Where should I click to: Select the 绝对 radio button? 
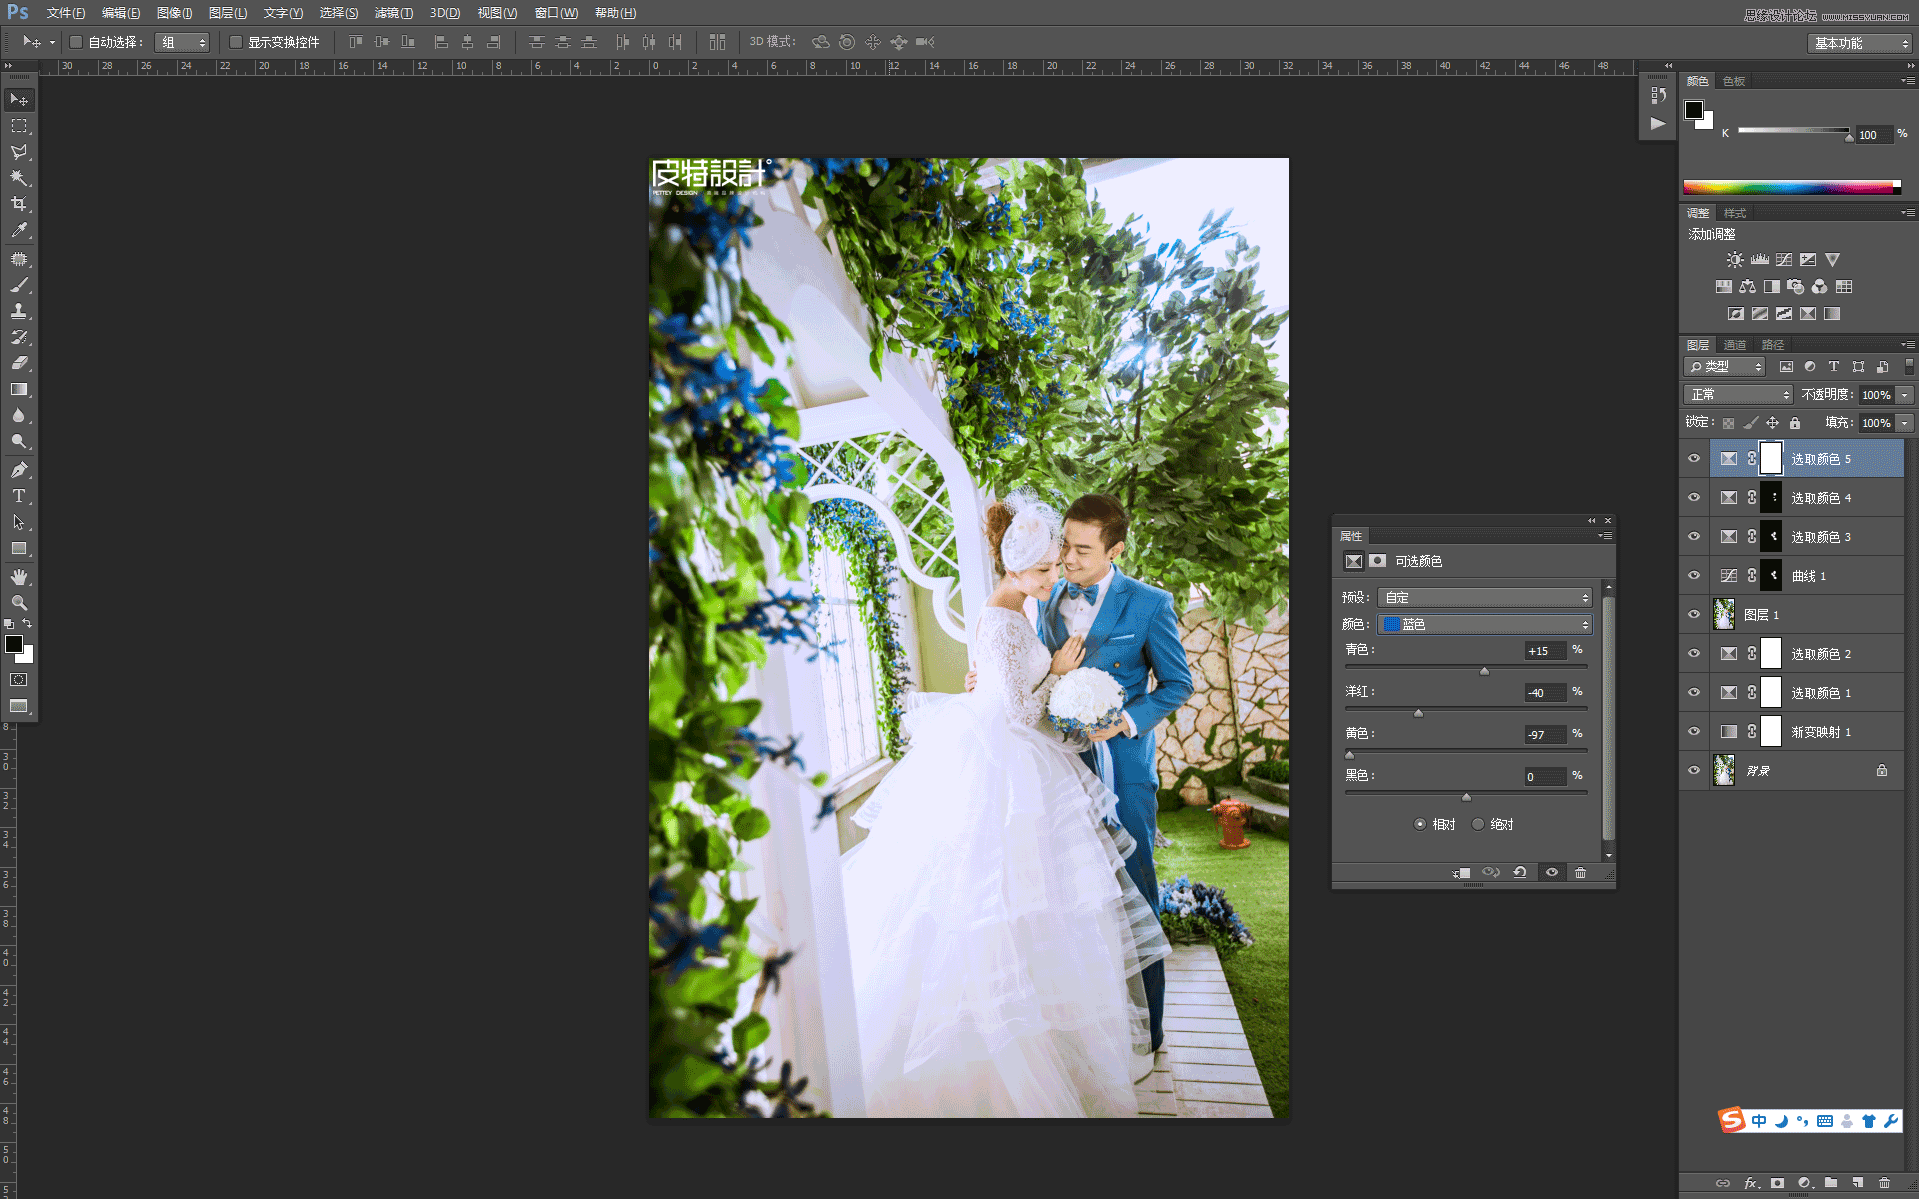(x=1478, y=824)
